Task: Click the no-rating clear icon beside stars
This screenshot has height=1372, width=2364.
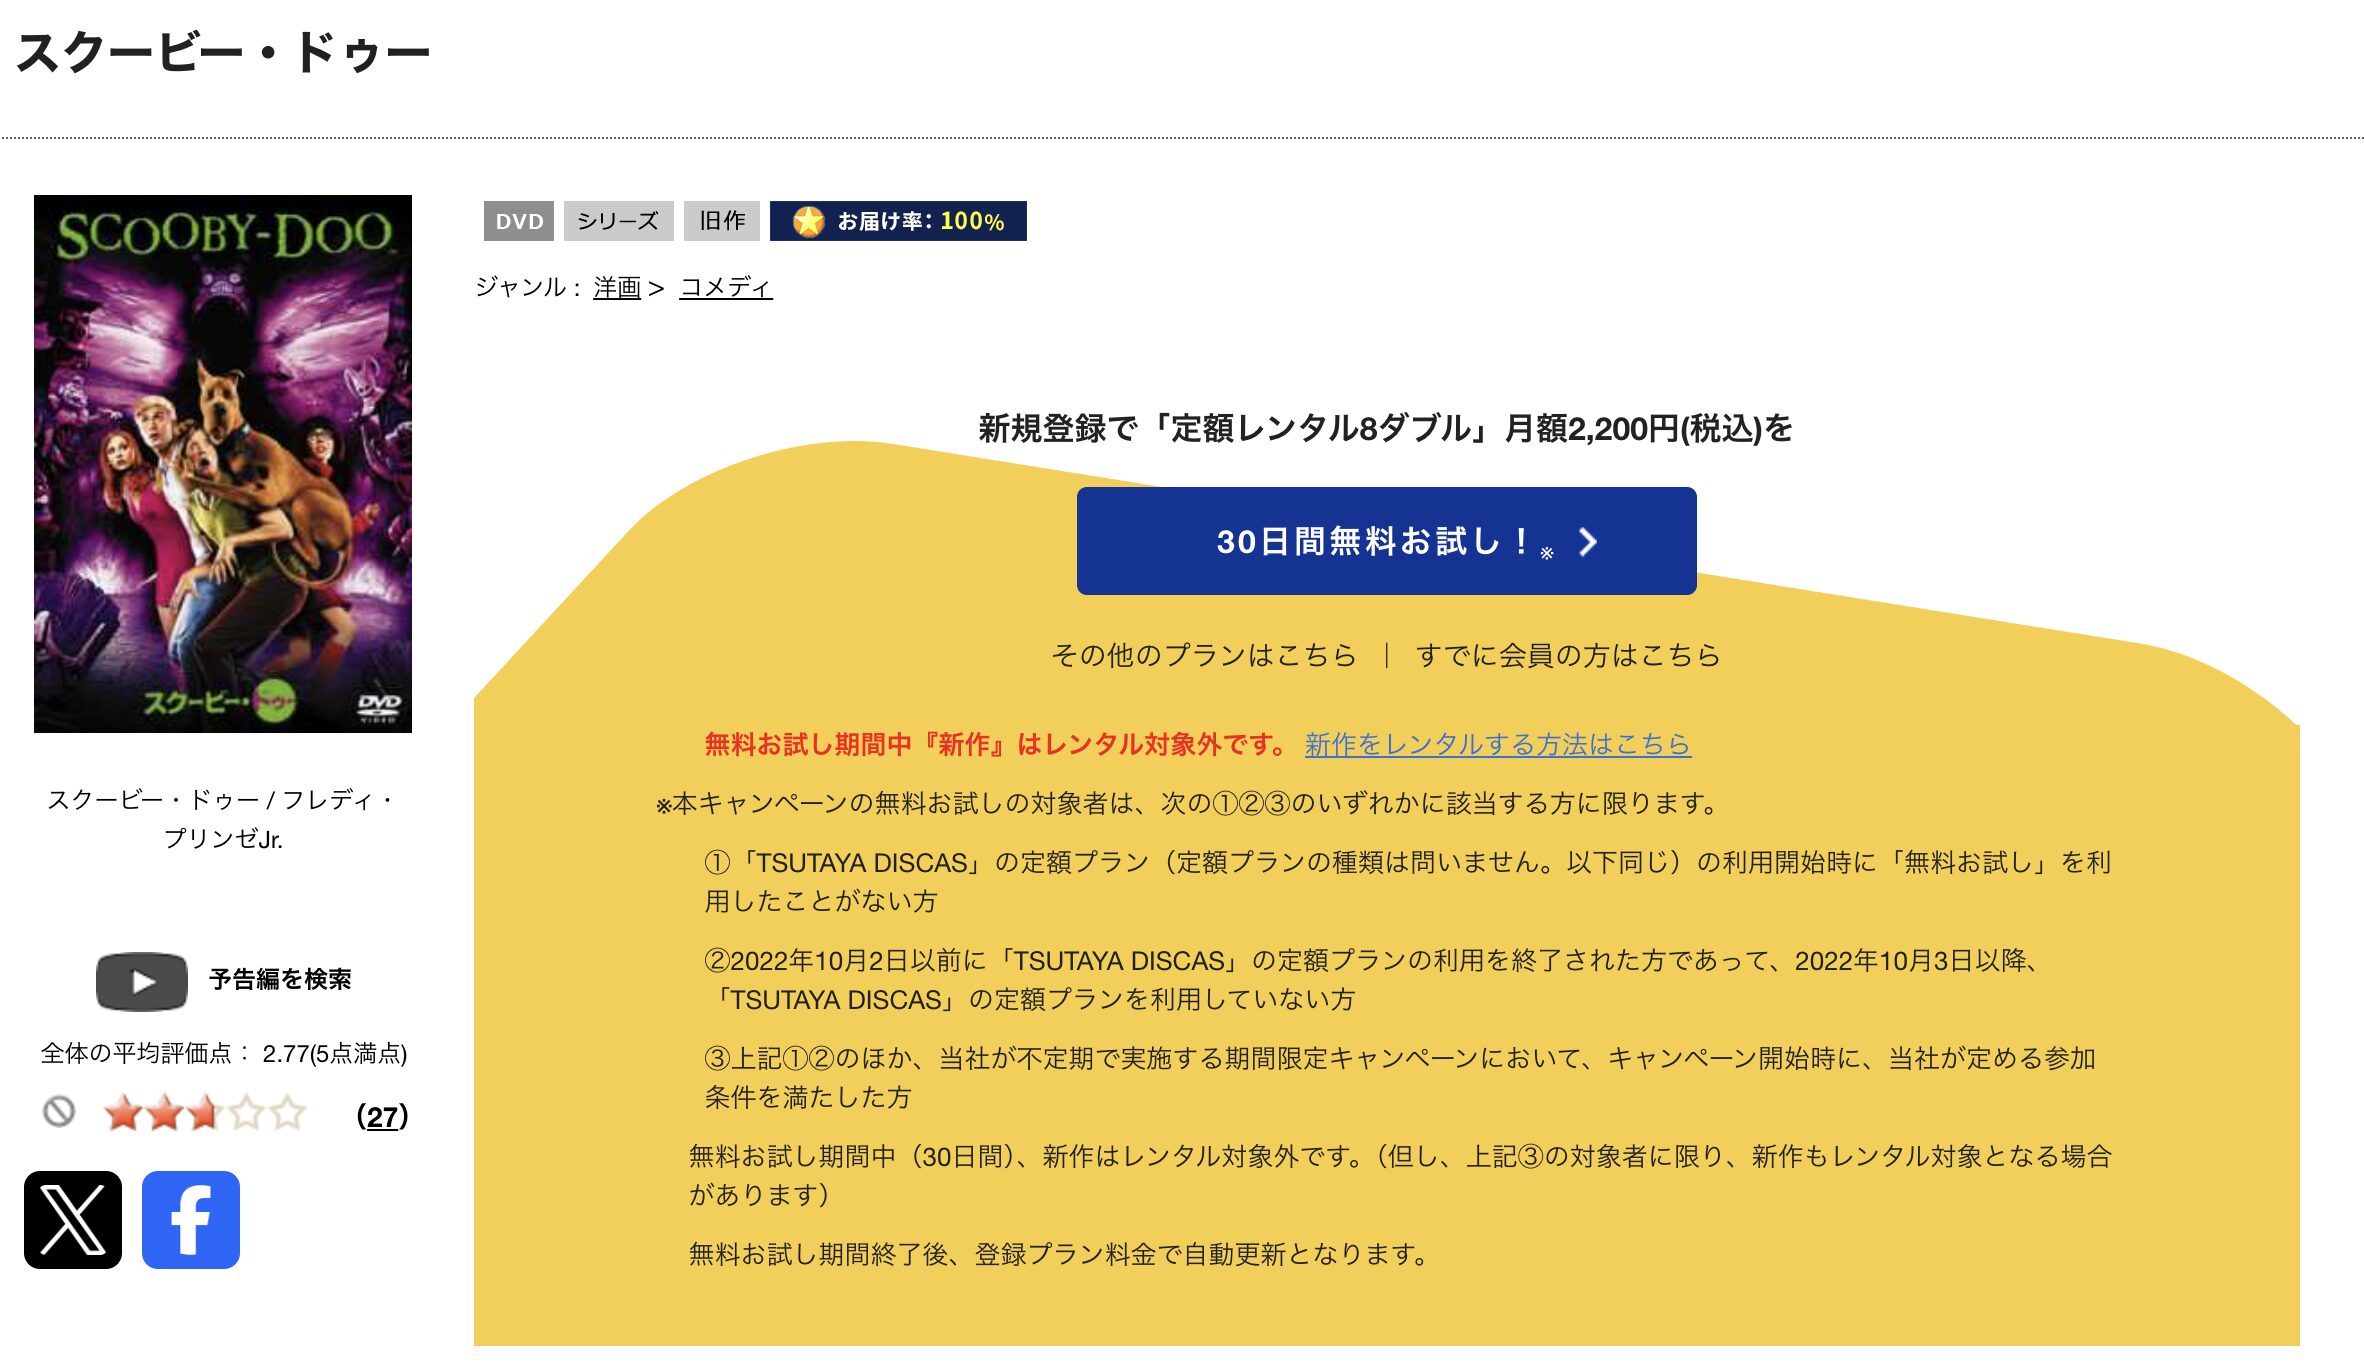Action: pos(59,1111)
